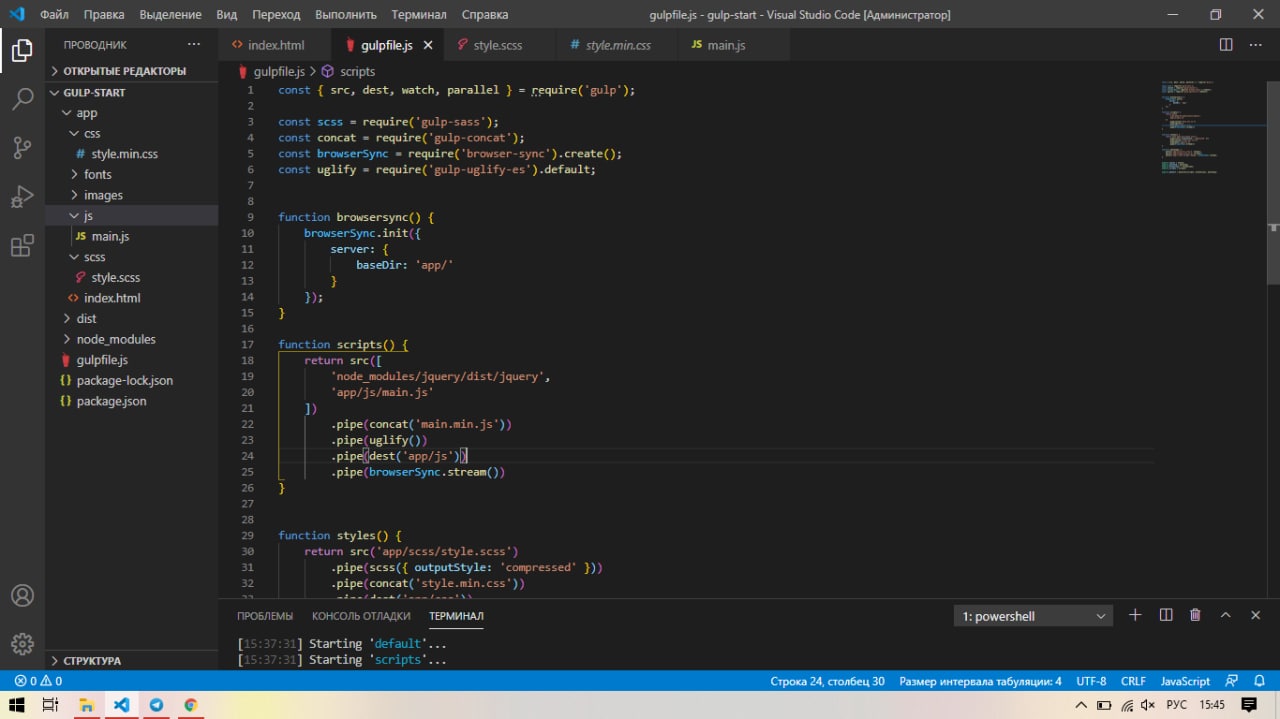1280x719 pixels.
Task: Open the Переход menu
Action: (276, 15)
